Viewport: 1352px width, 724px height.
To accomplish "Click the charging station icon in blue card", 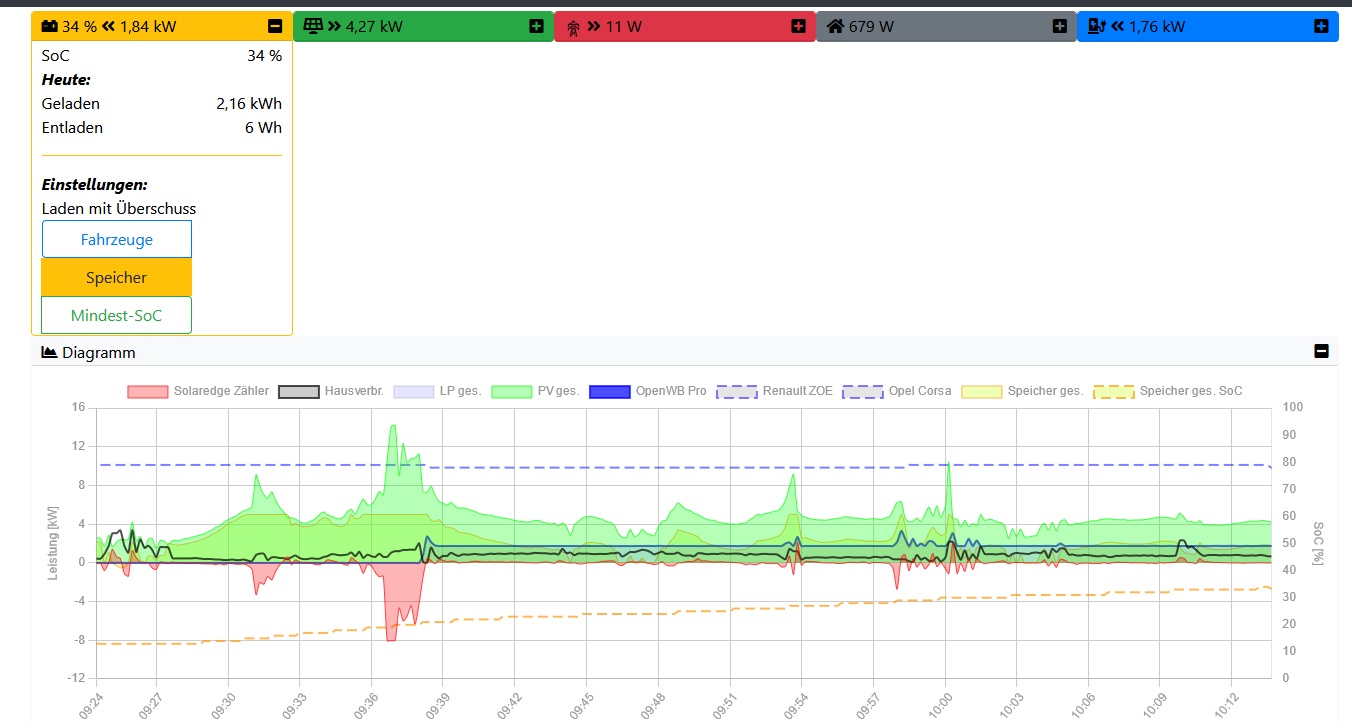I will 1097,26.
